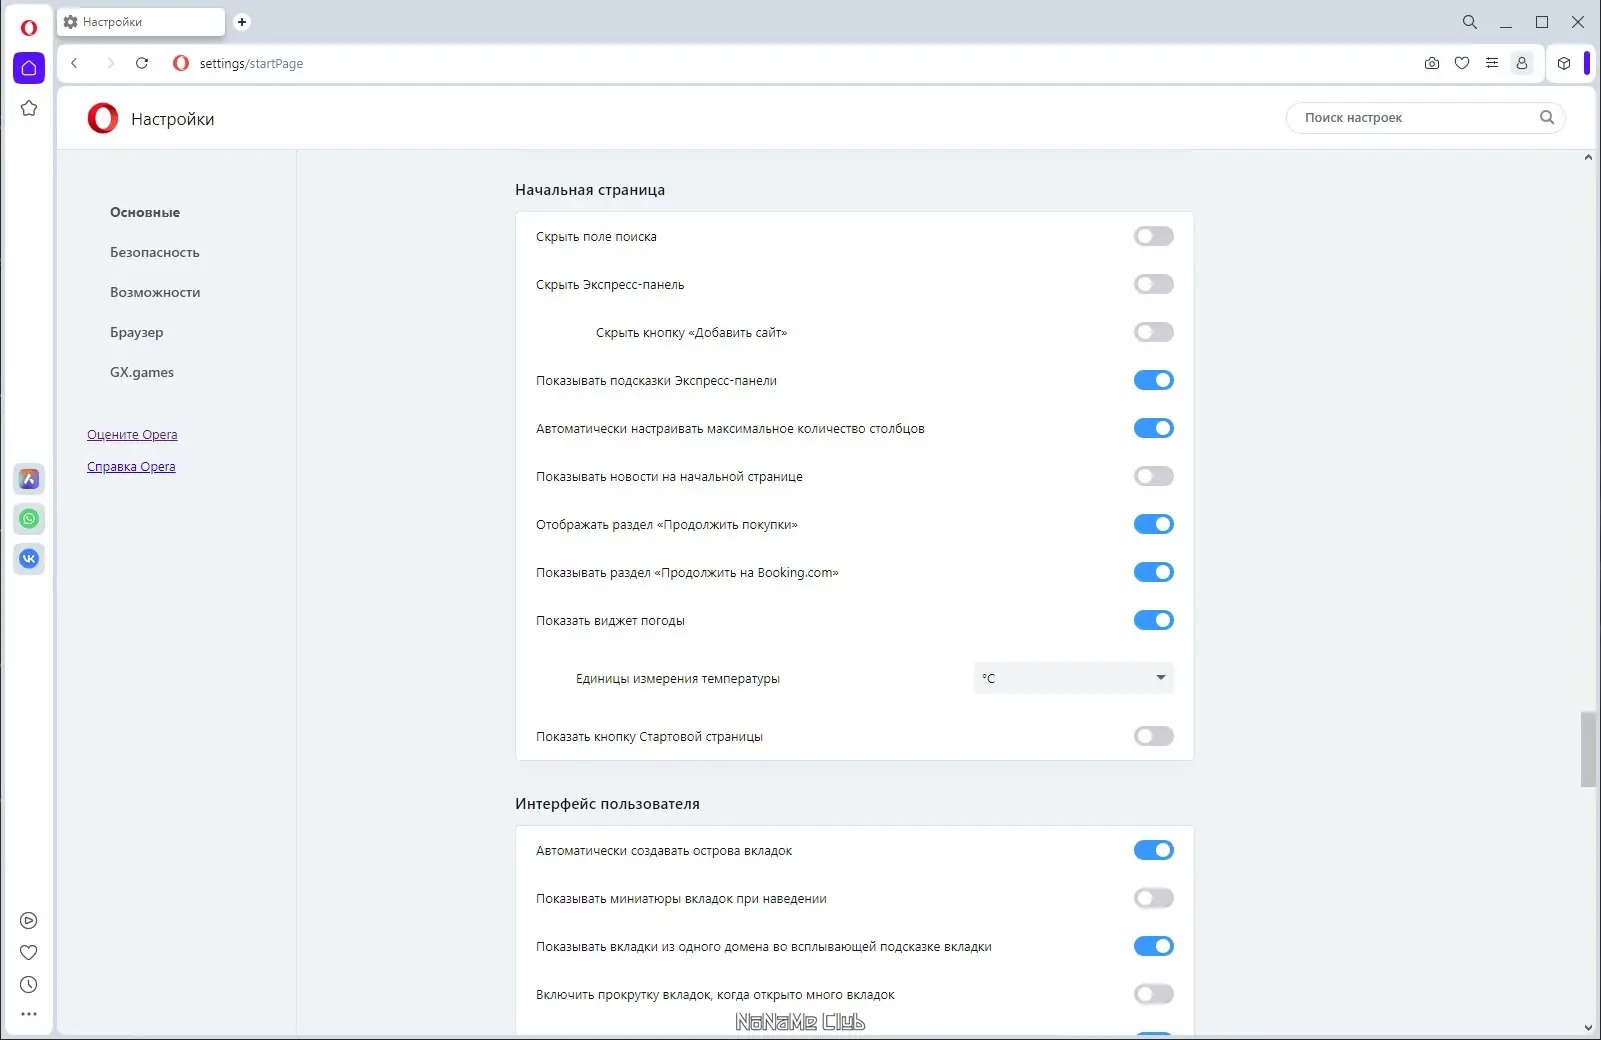The image size is (1601, 1040).
Task: Click the snapshot camera icon
Action: pyautogui.click(x=1432, y=63)
